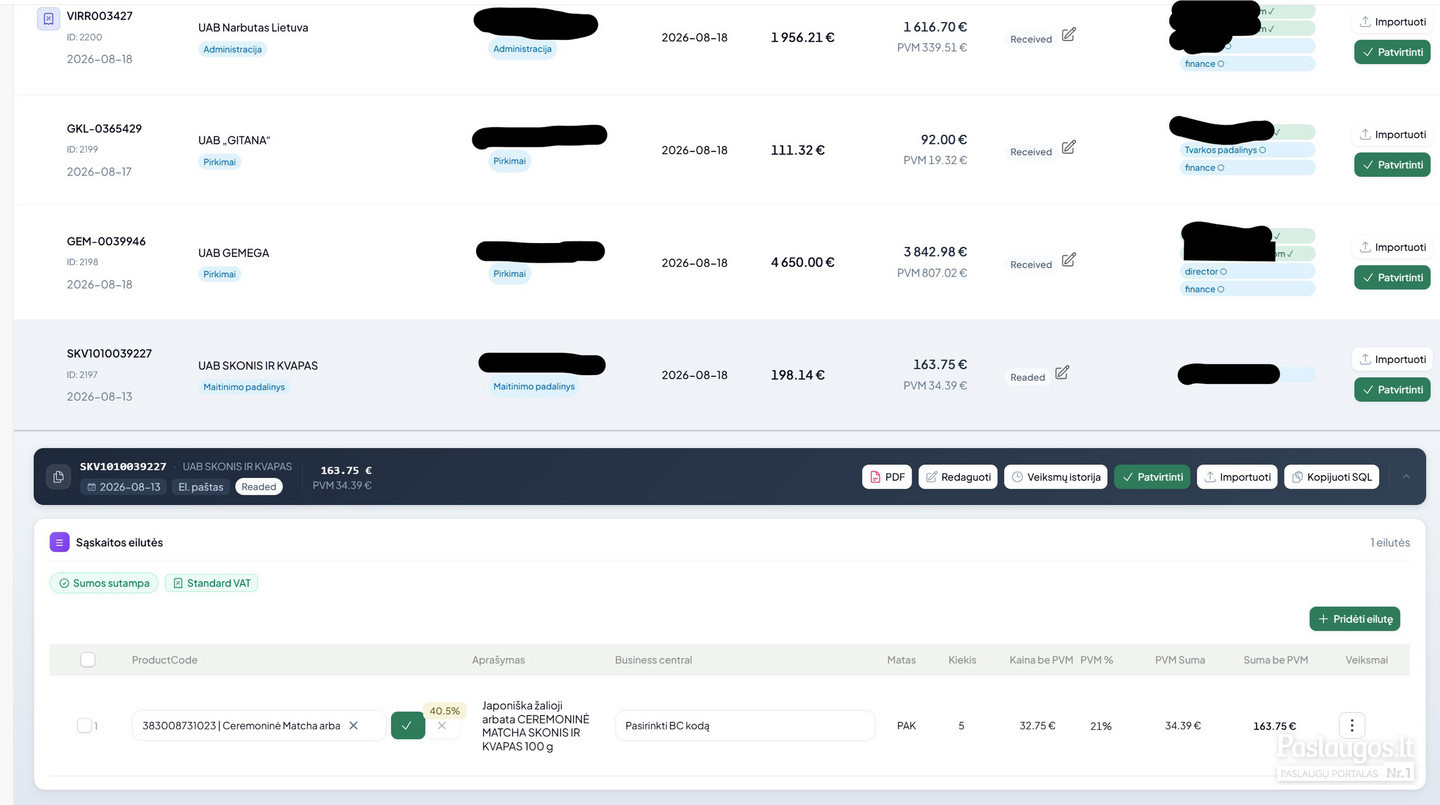Click the Administracija tag under UAB Narbutas Lietuva
The image size is (1440, 805).
click(x=232, y=49)
